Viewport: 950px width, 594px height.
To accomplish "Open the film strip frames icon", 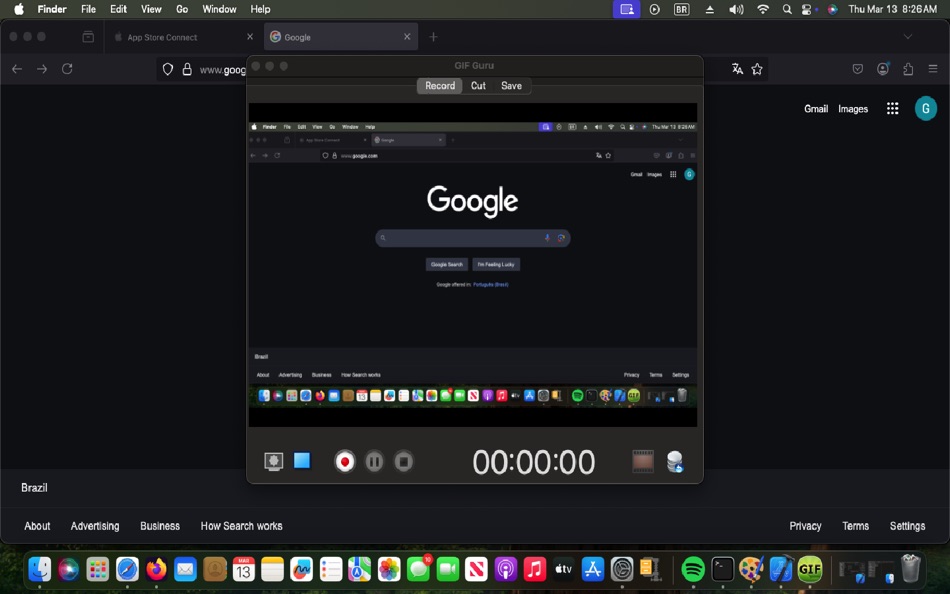I will [x=643, y=461].
